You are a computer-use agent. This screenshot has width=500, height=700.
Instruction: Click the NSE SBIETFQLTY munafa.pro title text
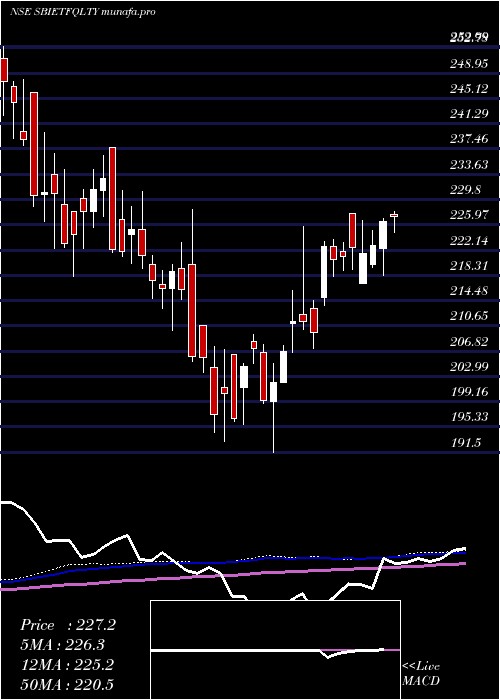tap(83, 12)
